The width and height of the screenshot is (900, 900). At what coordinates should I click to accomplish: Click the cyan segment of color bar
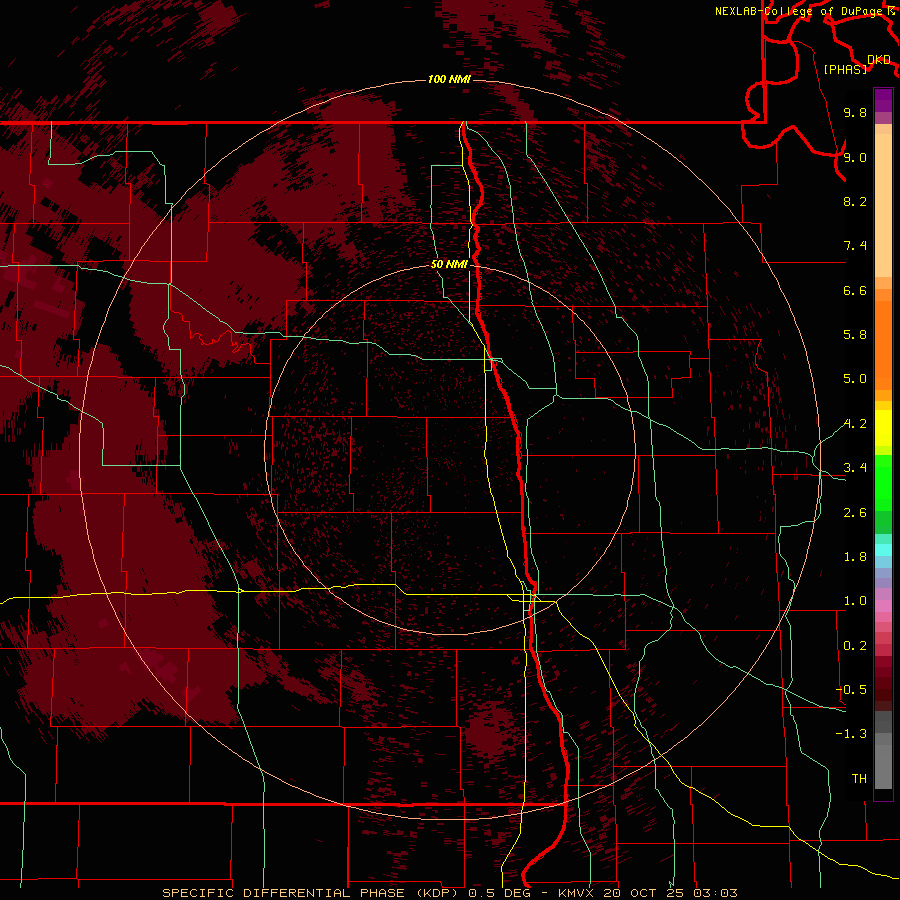(883, 550)
